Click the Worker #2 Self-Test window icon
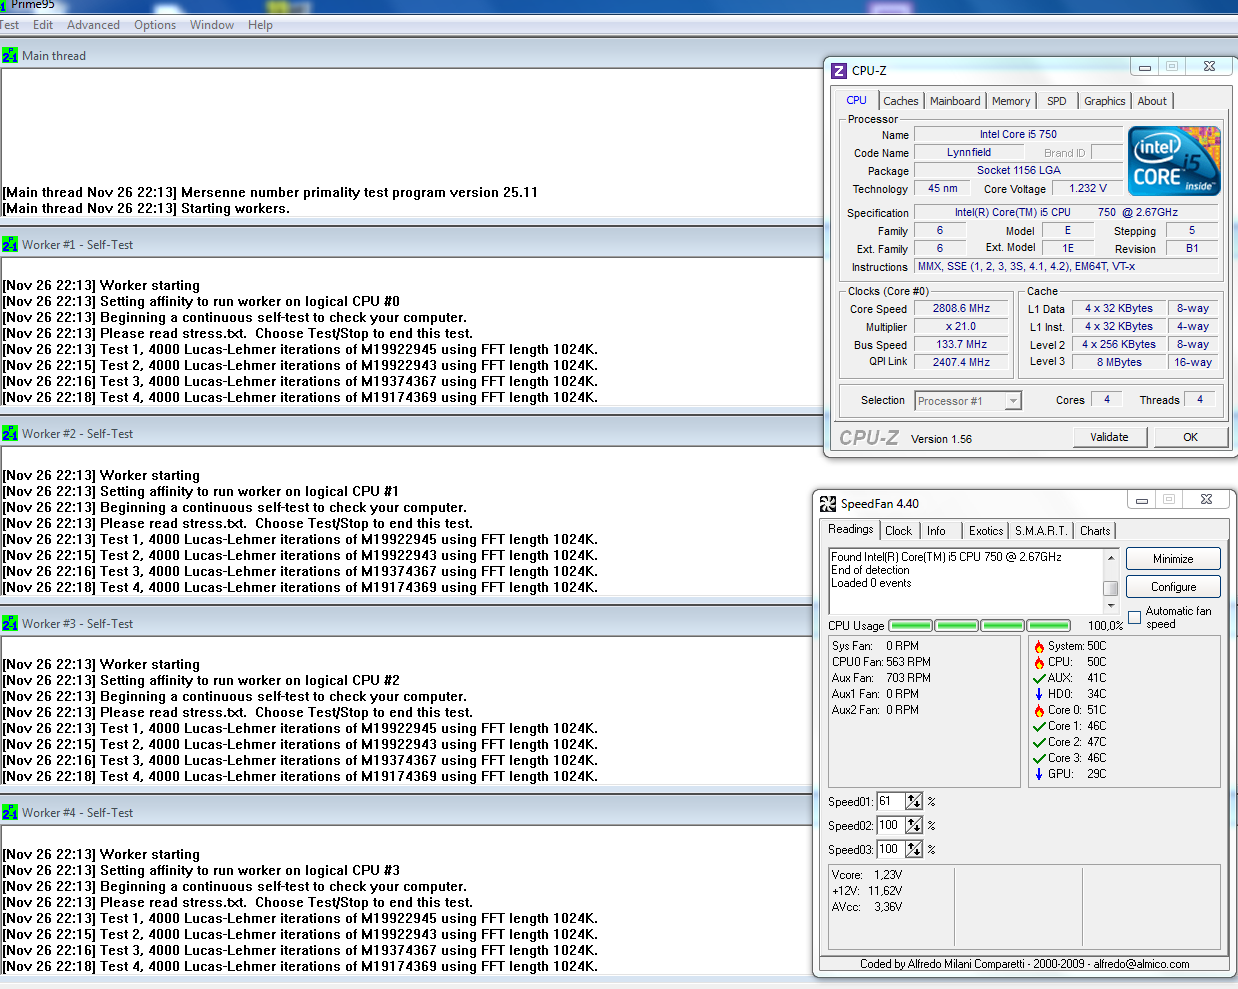 (9, 434)
